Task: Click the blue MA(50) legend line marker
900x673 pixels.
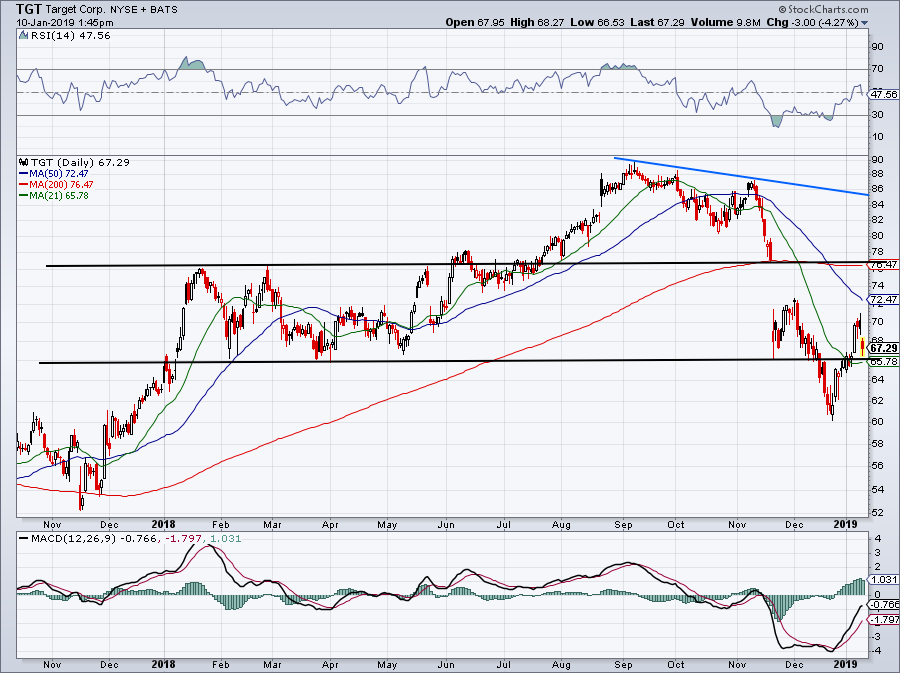Action: (x=24, y=174)
